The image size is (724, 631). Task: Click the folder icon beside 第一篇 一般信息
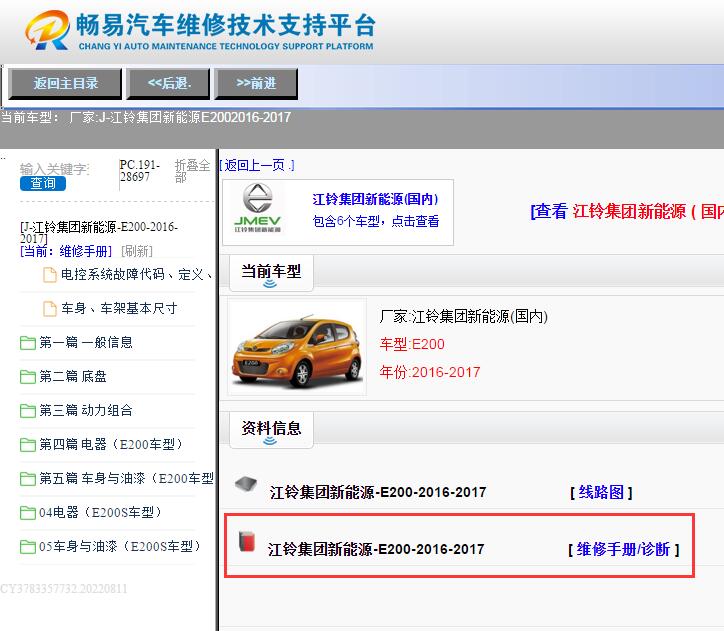click(x=28, y=343)
